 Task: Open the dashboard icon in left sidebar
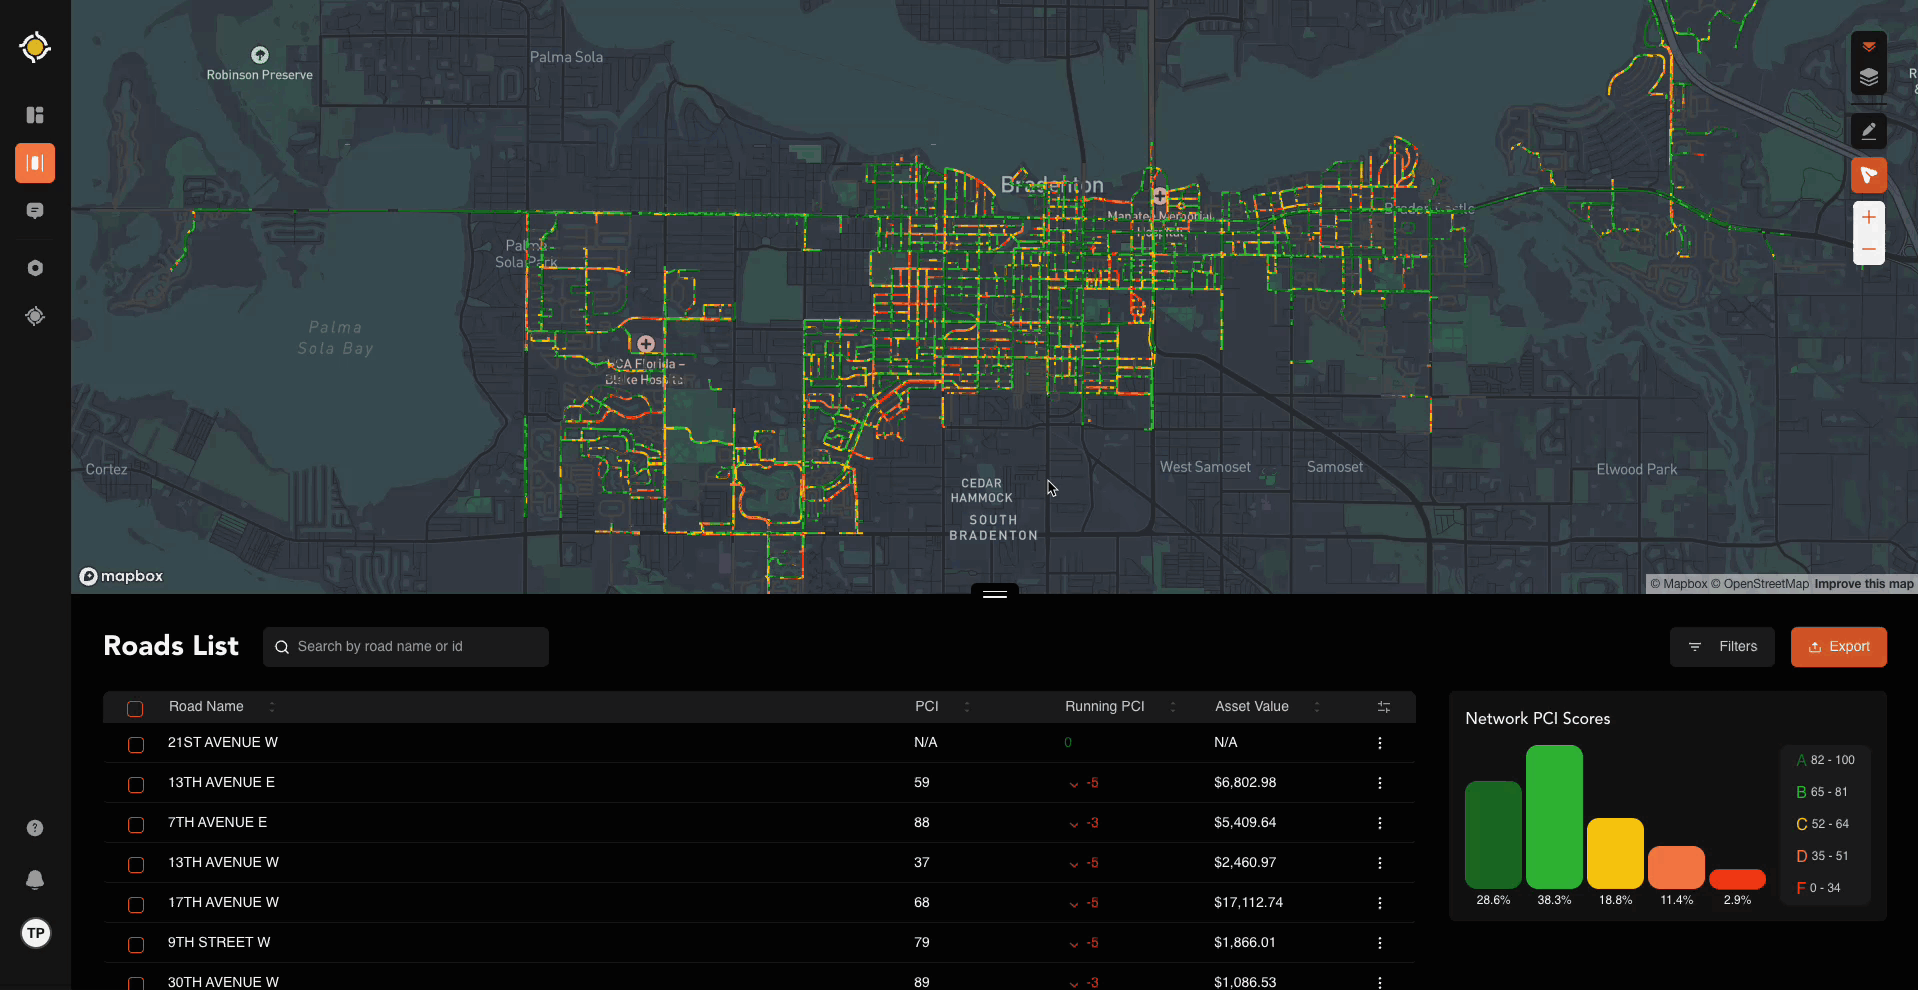(35, 115)
